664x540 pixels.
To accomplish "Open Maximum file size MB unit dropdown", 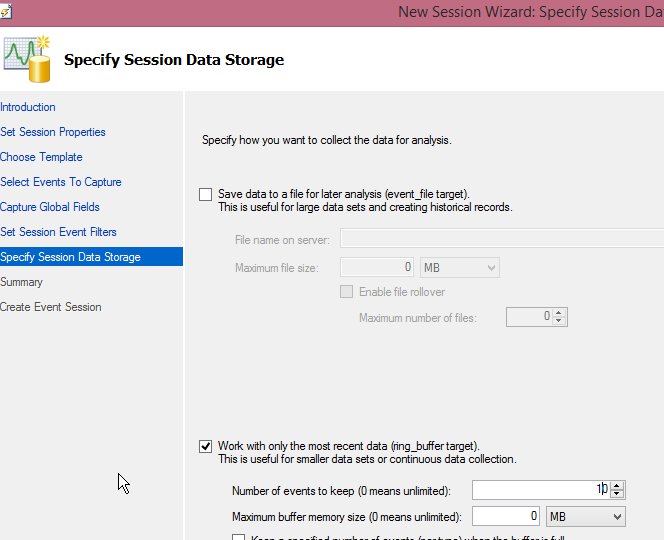I will [459, 268].
